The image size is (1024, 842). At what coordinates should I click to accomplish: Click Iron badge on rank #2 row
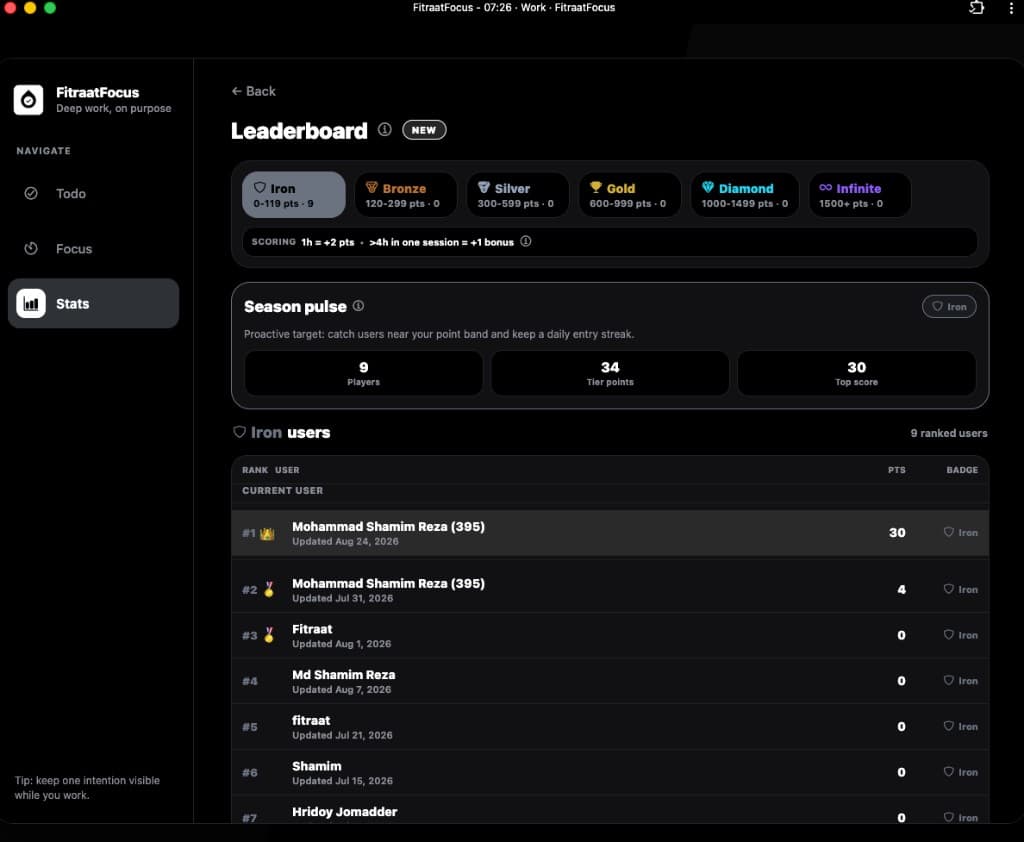(x=961, y=589)
